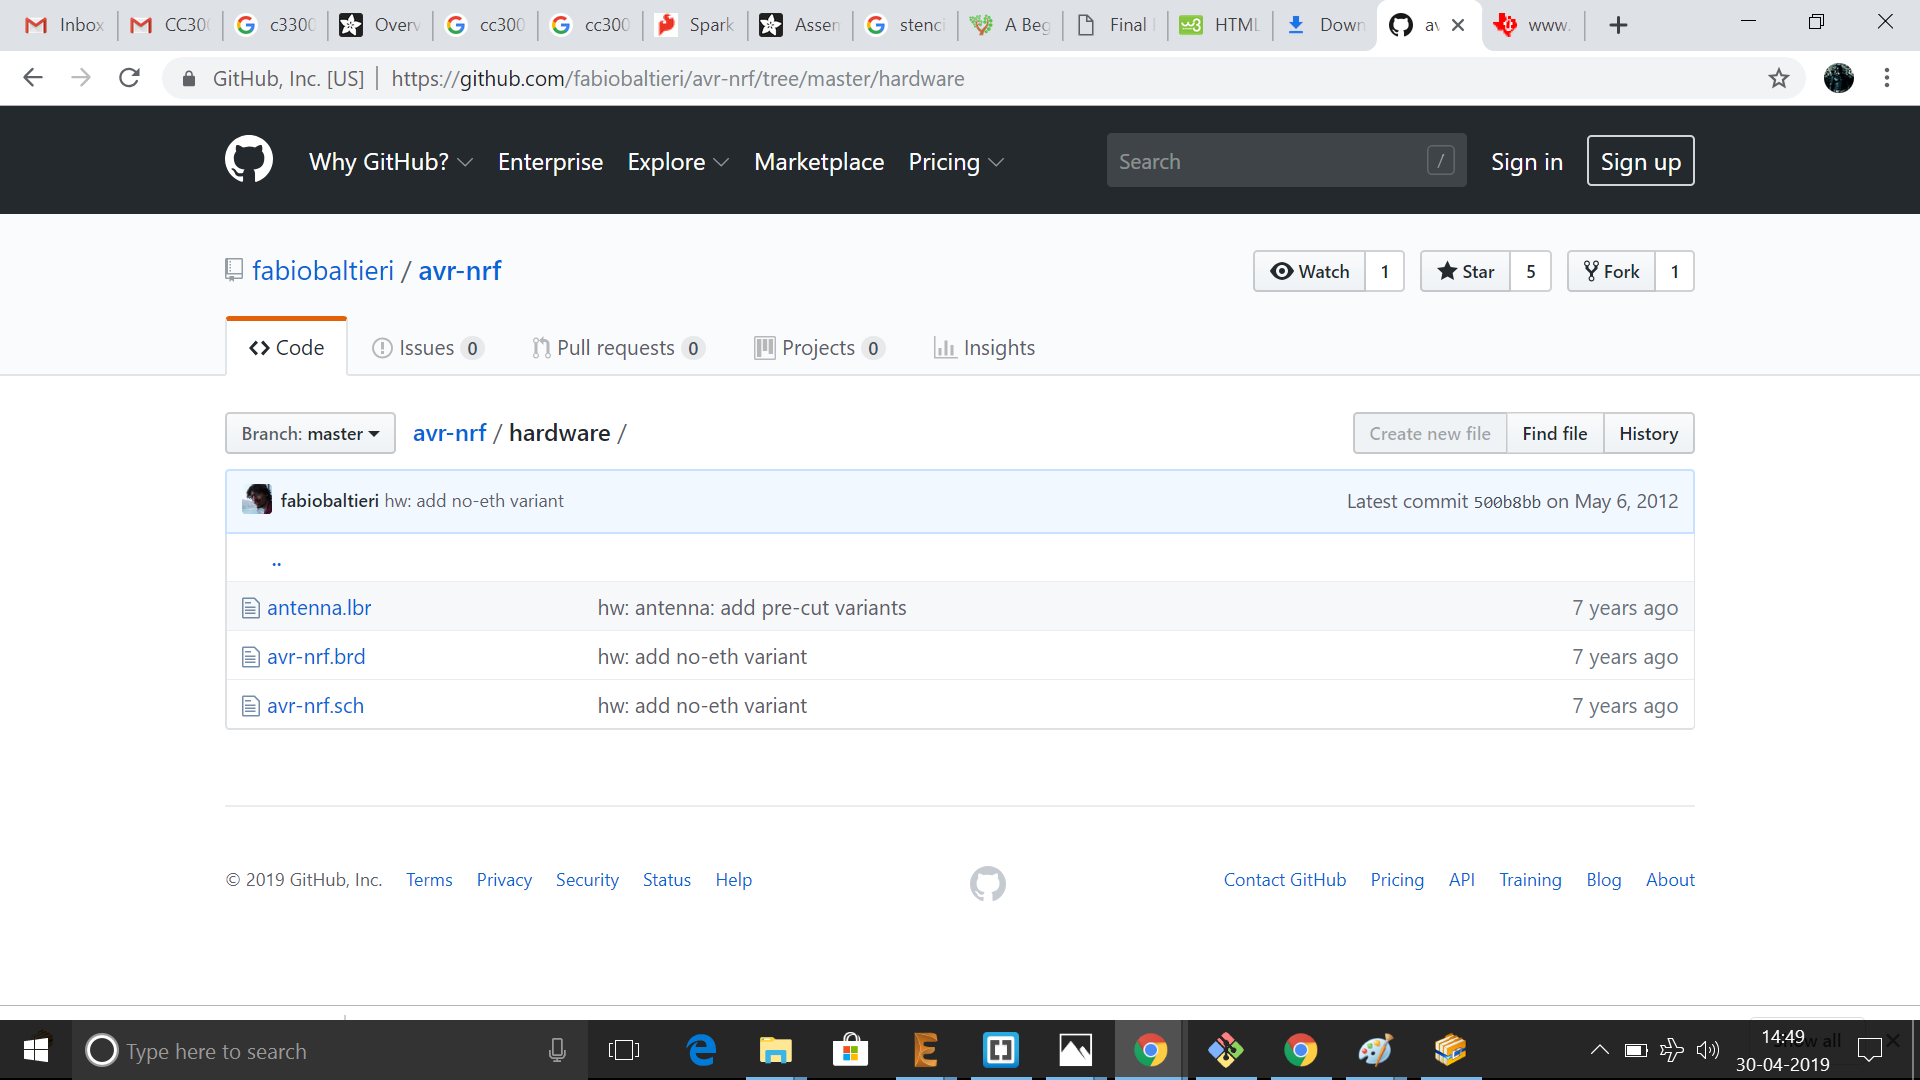Bookmark page with star icon in address bar
The height and width of the screenshot is (1080, 1920).
pos(1778,78)
